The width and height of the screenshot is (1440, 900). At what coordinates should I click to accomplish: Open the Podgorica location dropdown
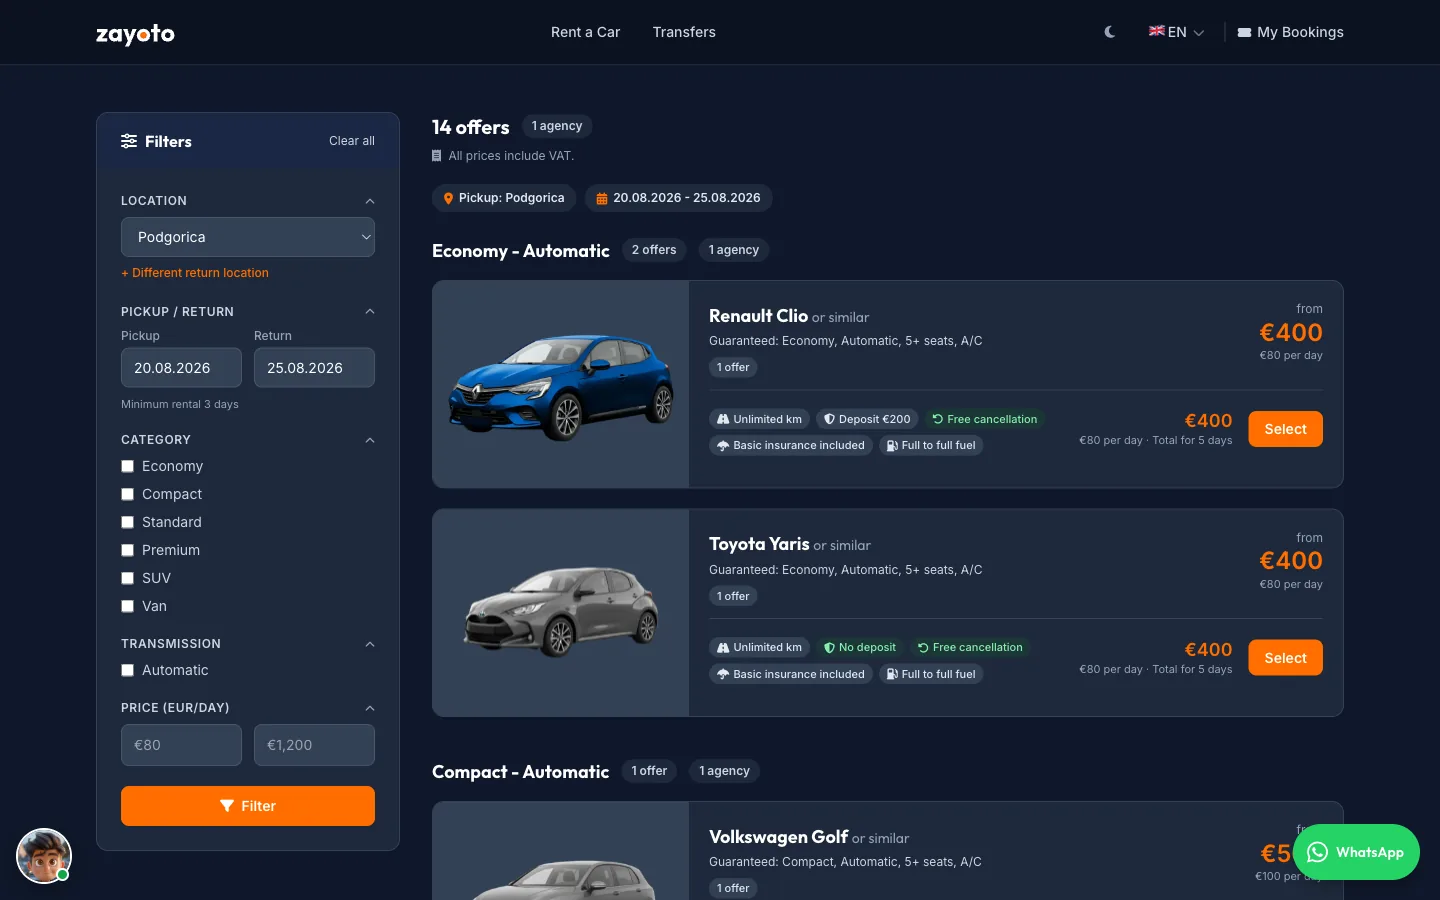click(x=248, y=237)
